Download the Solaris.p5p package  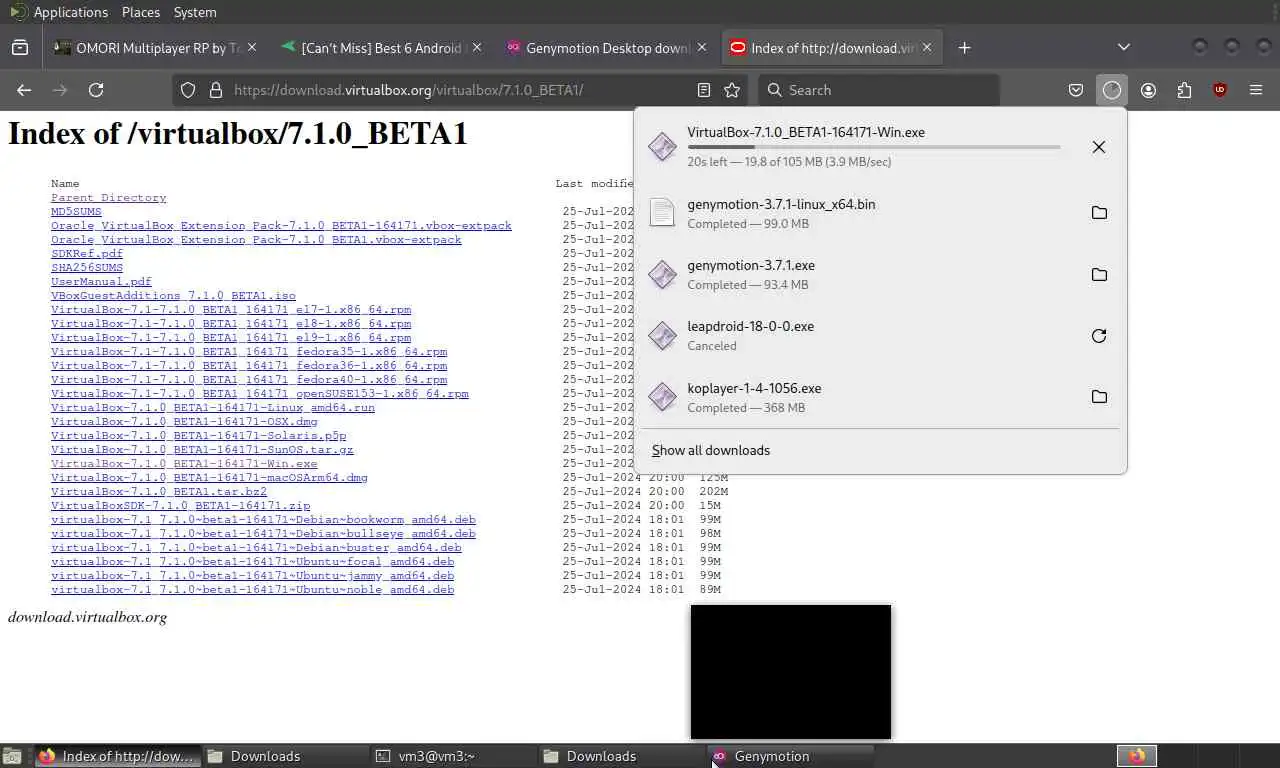198,436
